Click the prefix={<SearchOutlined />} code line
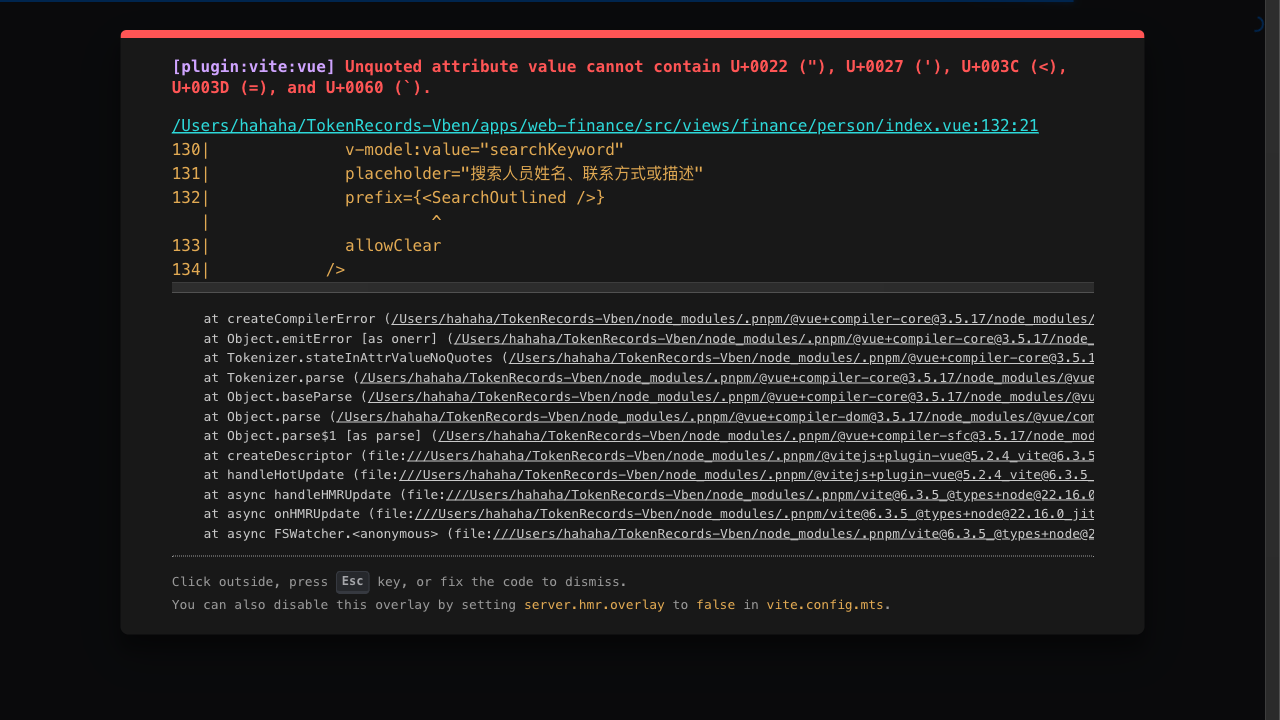The image size is (1280, 720). [x=475, y=198]
